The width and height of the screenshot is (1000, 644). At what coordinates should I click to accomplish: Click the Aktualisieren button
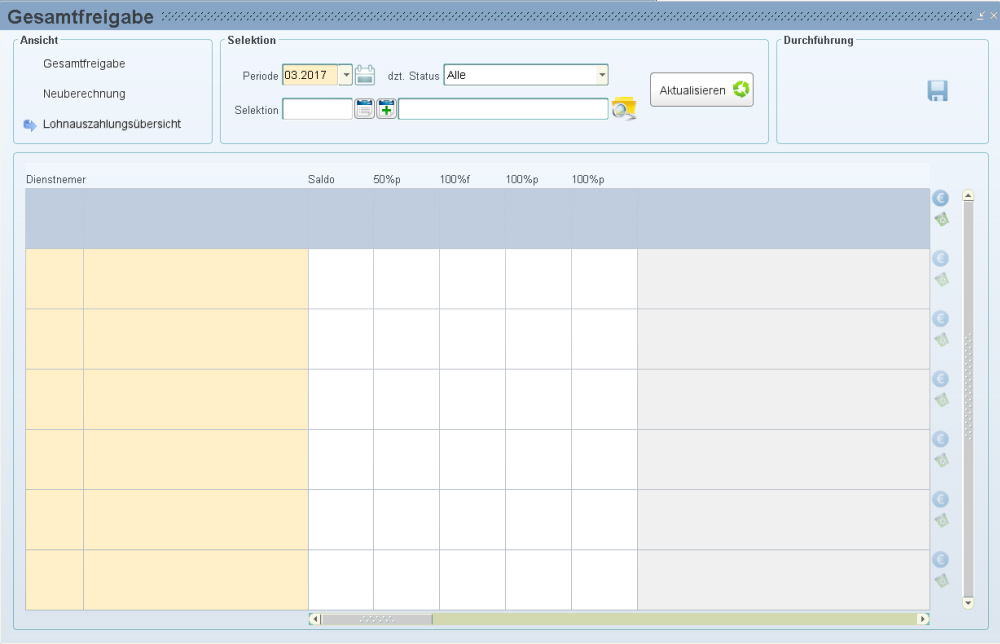(702, 90)
